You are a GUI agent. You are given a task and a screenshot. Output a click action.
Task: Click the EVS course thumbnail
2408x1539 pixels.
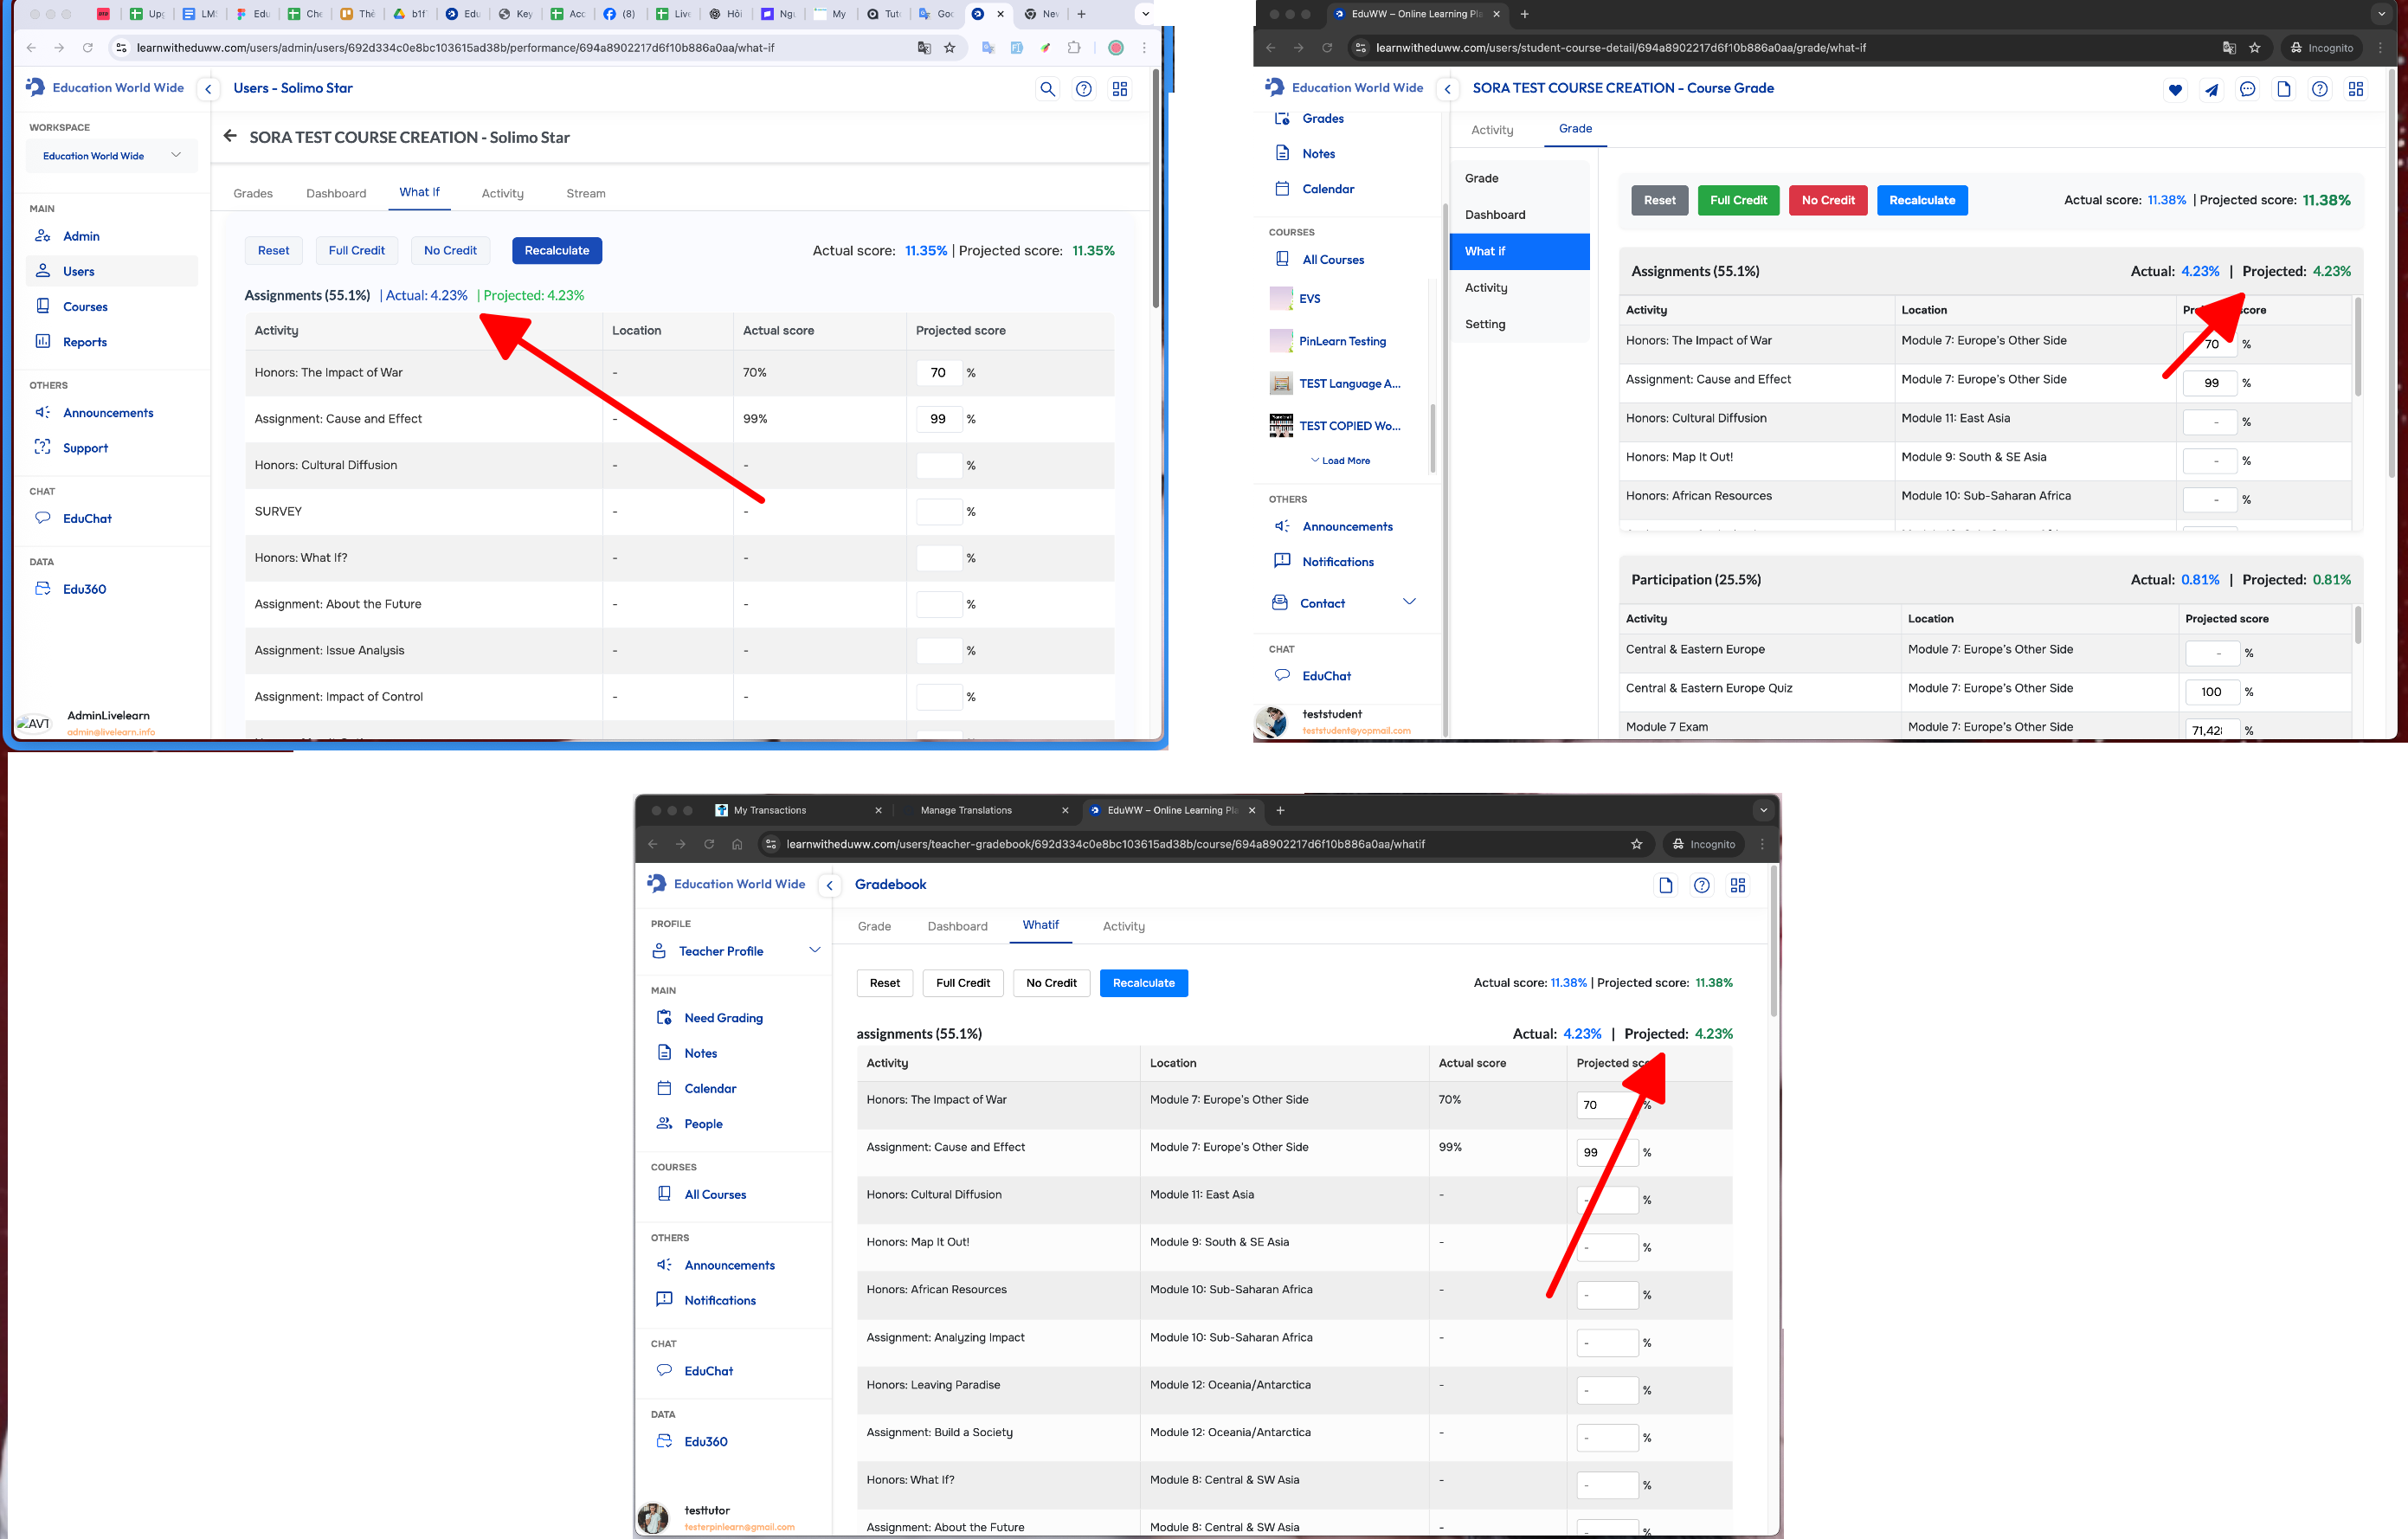click(1280, 298)
